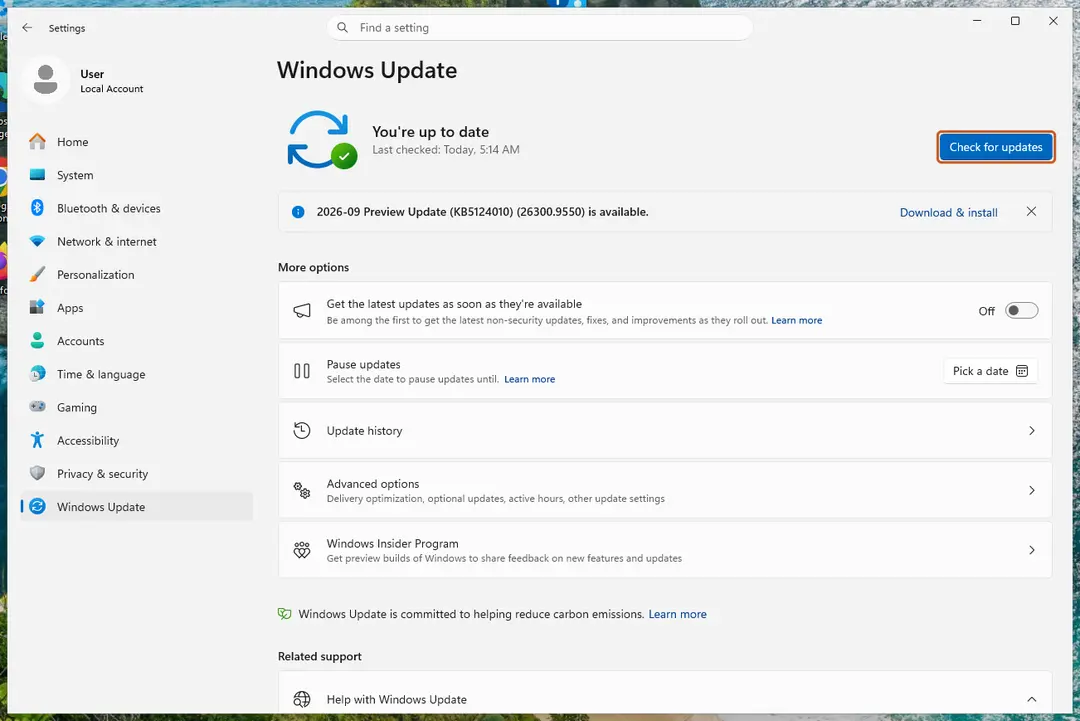Click the Advanced options row title
This screenshot has height=721, width=1080.
pos(373,483)
